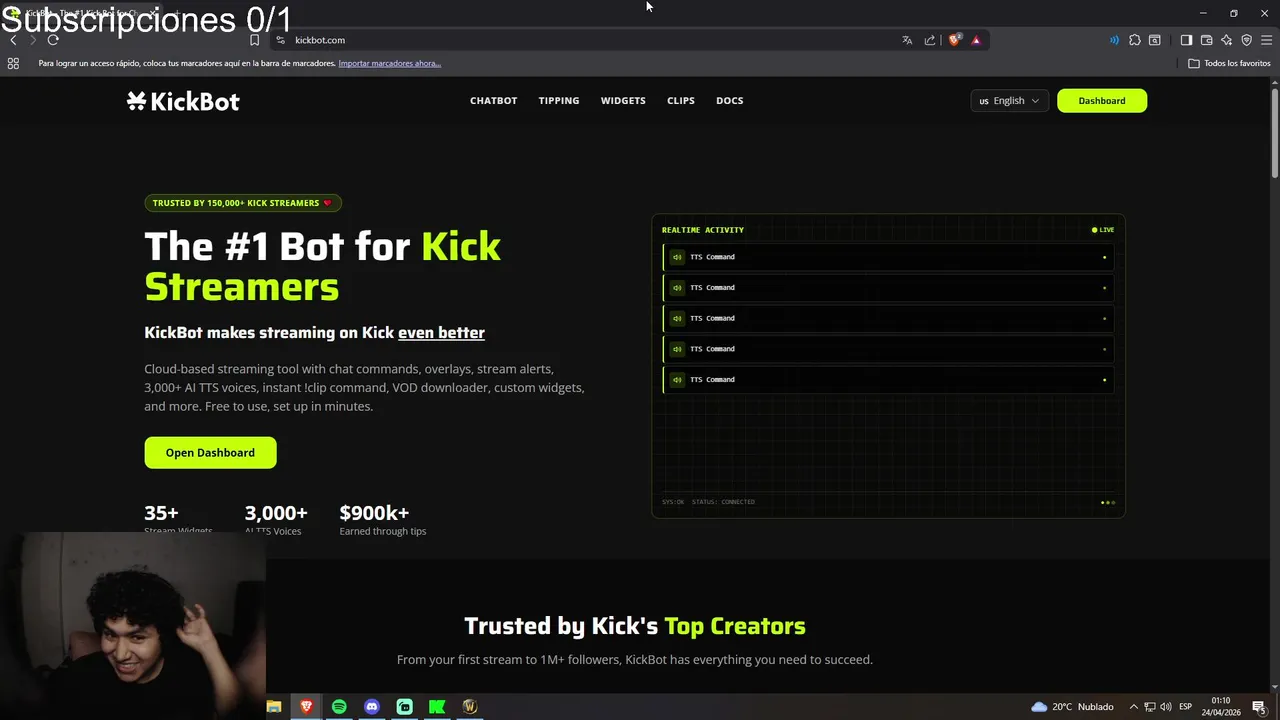Open Spotify from the taskbar
This screenshot has height=720, width=1280.
[339, 706]
